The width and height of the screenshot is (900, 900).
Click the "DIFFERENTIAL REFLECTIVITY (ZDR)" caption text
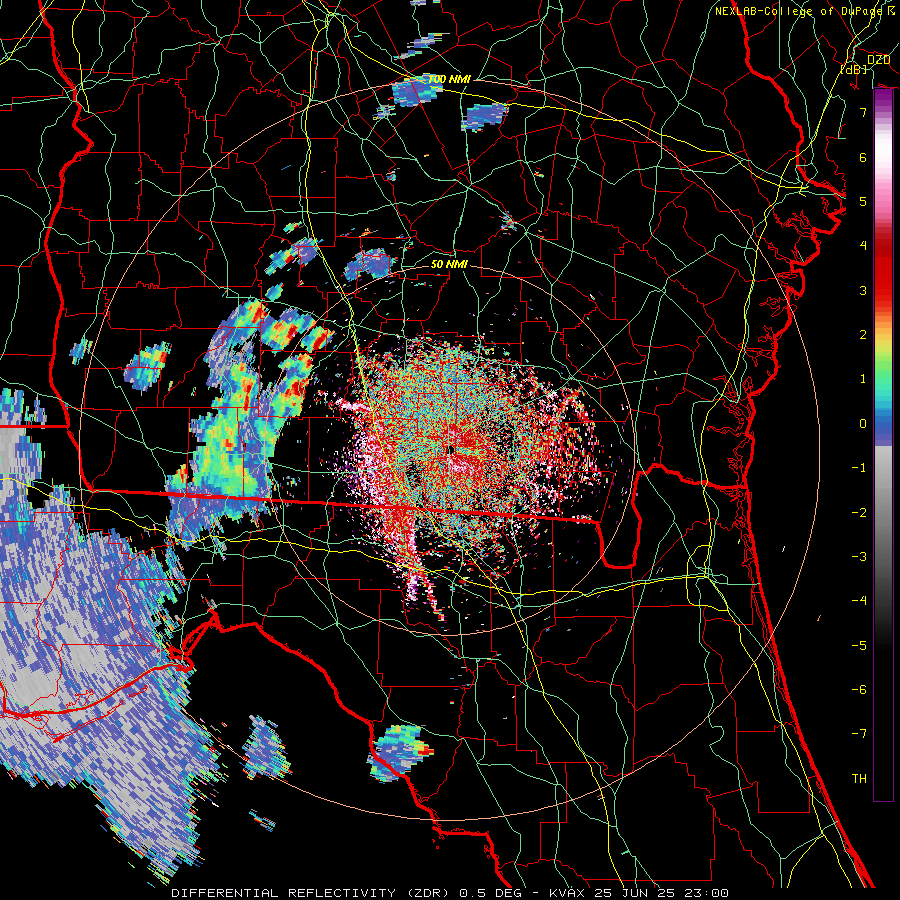pos(312,893)
